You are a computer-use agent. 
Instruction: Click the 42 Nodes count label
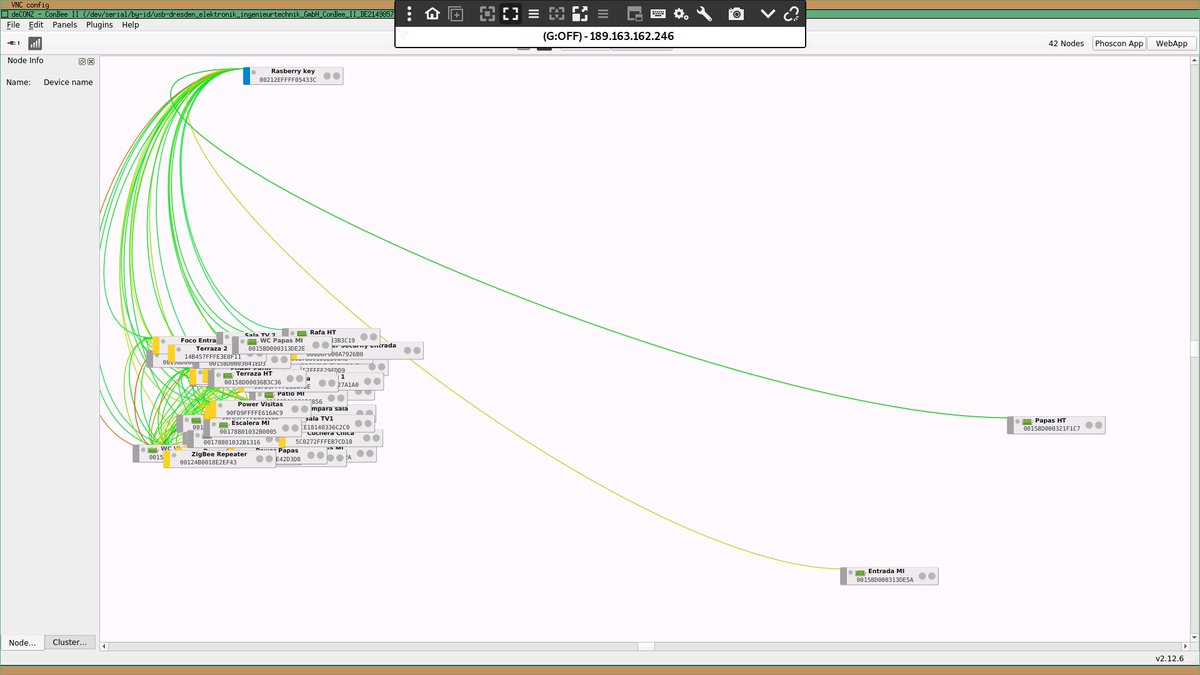(1066, 44)
